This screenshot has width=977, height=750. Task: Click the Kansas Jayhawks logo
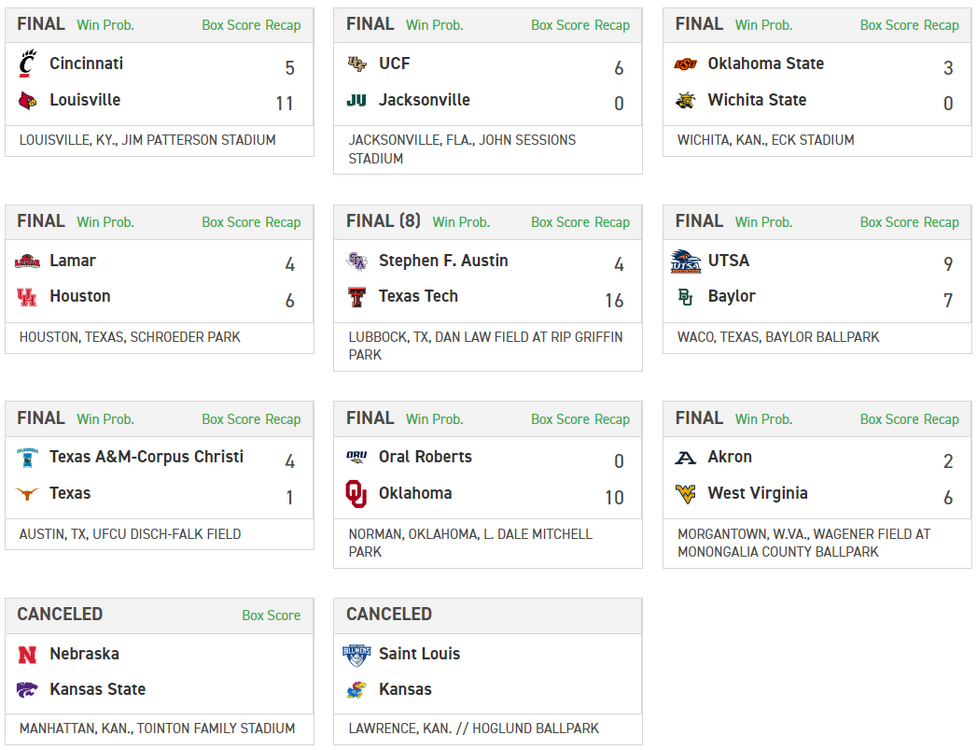[356, 690]
